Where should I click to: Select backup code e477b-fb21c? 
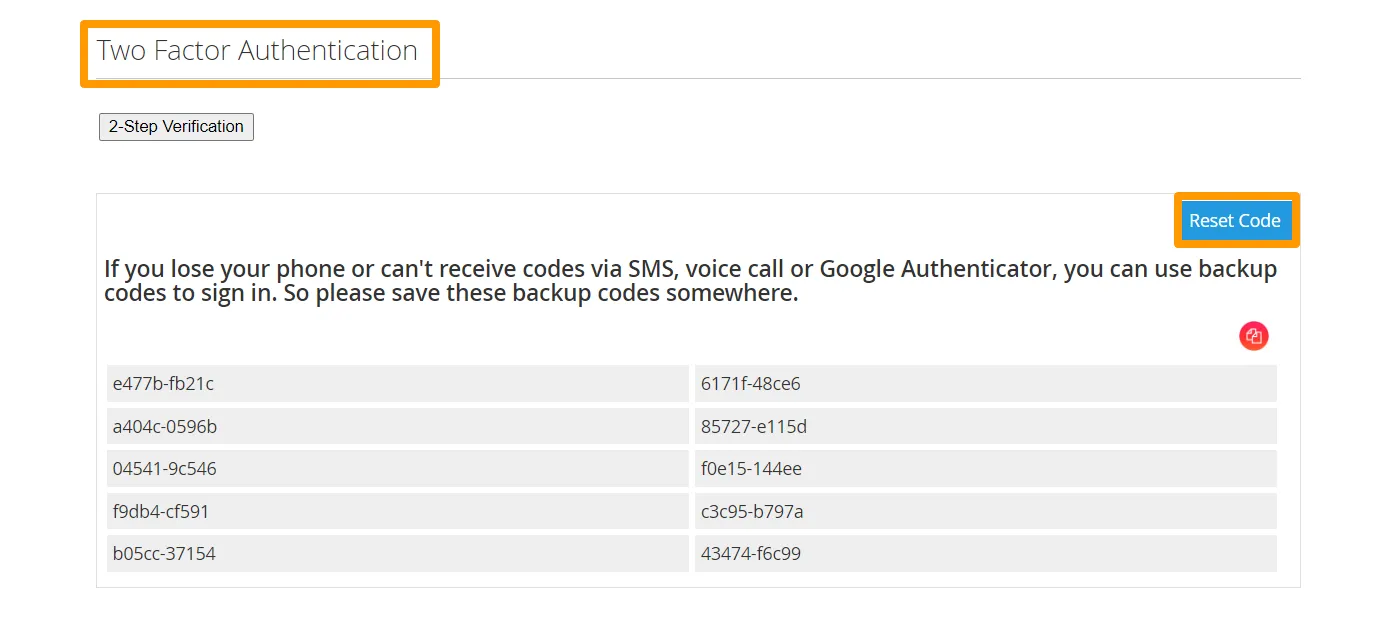tap(163, 384)
